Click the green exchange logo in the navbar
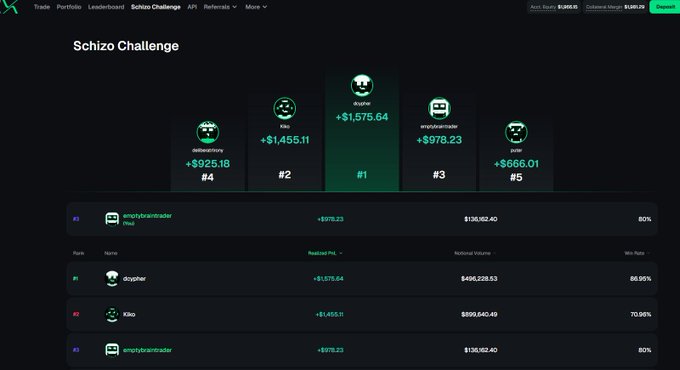This screenshot has height=370, width=680. [9, 7]
